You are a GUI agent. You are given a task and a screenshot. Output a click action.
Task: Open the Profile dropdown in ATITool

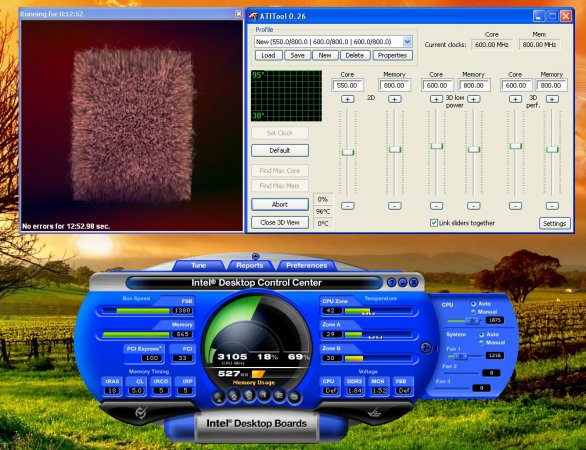point(407,41)
